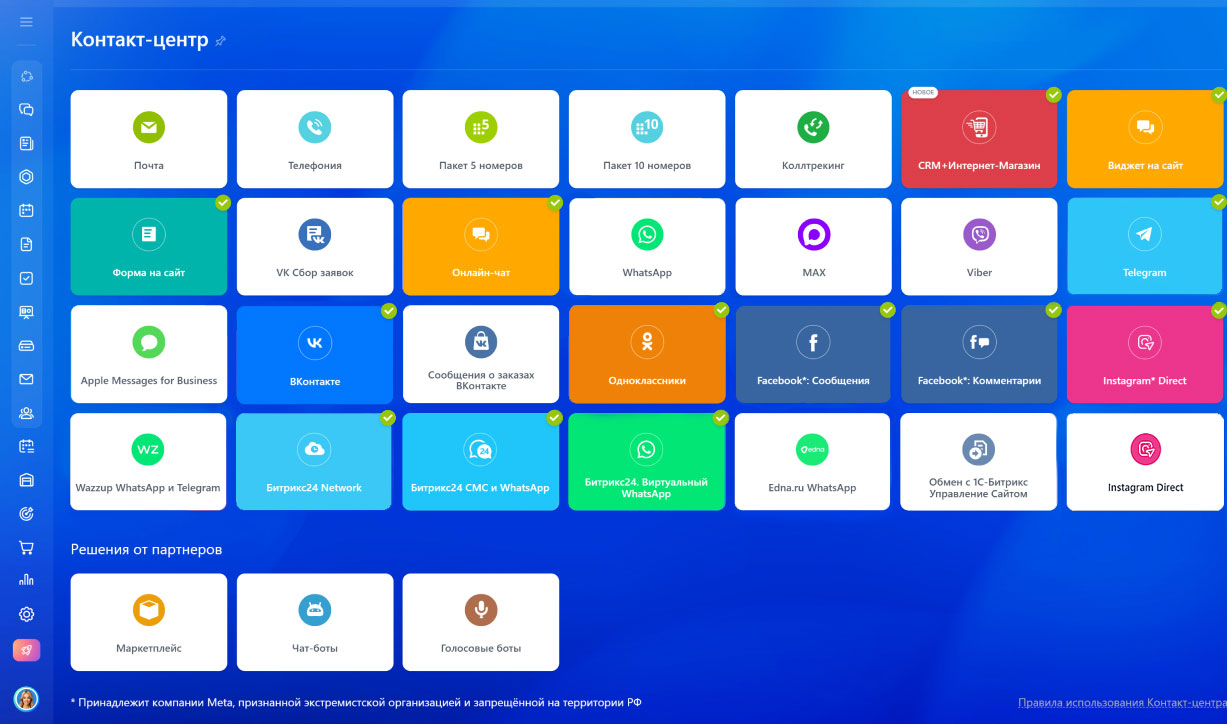
Task: Open settings gear in left sidebar
Action: coord(27,614)
